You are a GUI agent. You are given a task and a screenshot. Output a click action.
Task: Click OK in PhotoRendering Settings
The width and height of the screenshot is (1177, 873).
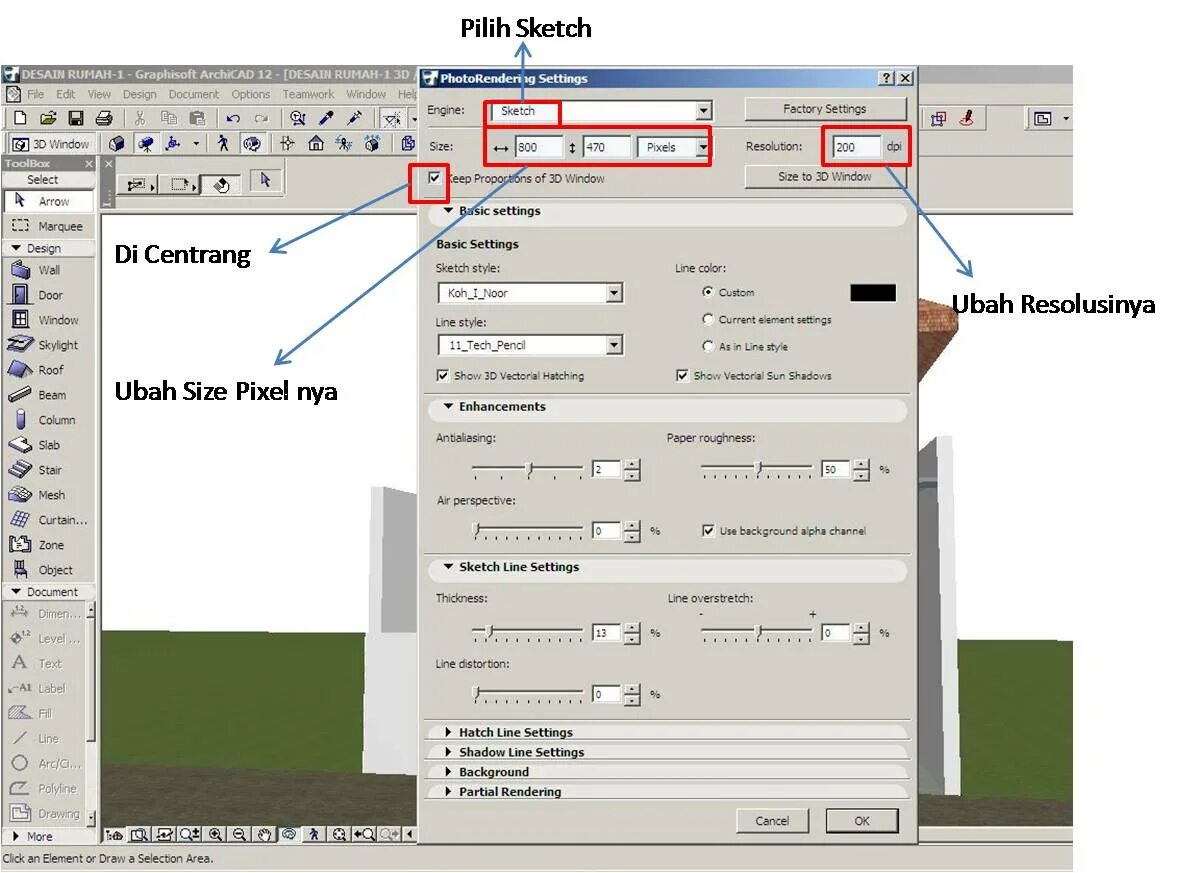tap(862, 820)
